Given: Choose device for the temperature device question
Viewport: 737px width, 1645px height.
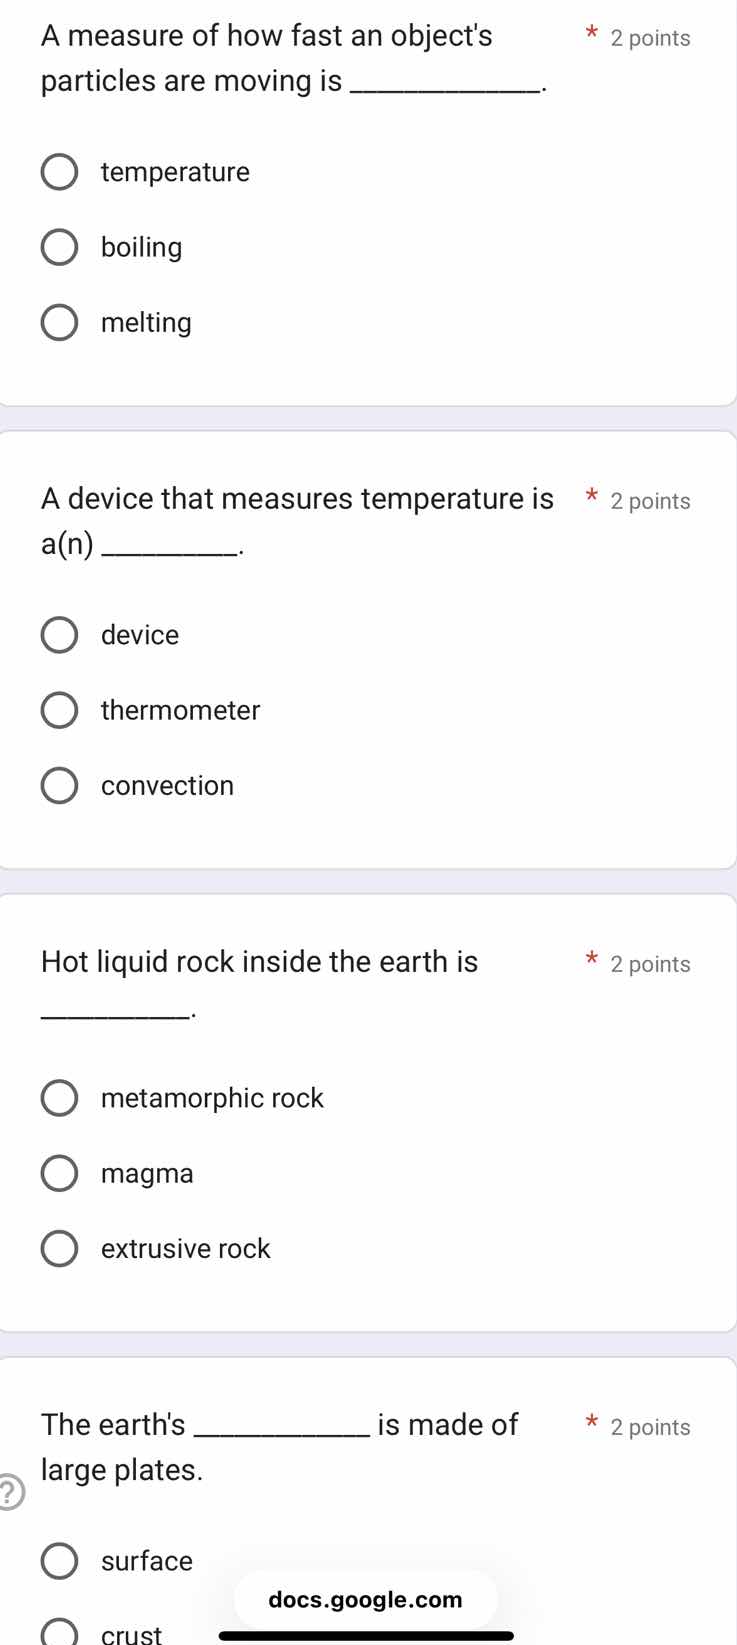Looking at the screenshot, I should click(x=59, y=634).
